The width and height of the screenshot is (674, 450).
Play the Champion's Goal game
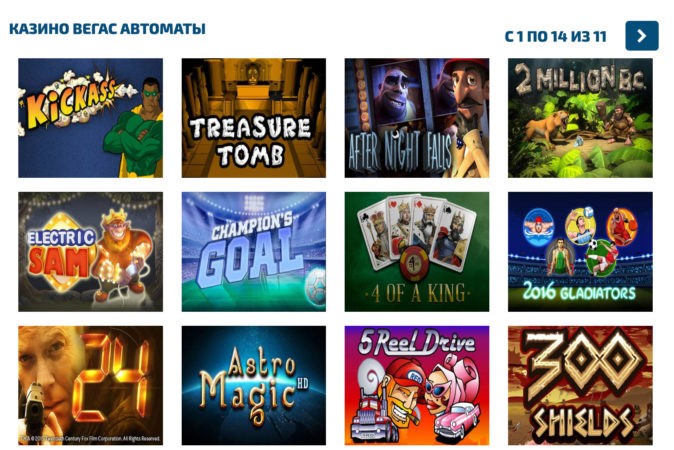(254, 251)
